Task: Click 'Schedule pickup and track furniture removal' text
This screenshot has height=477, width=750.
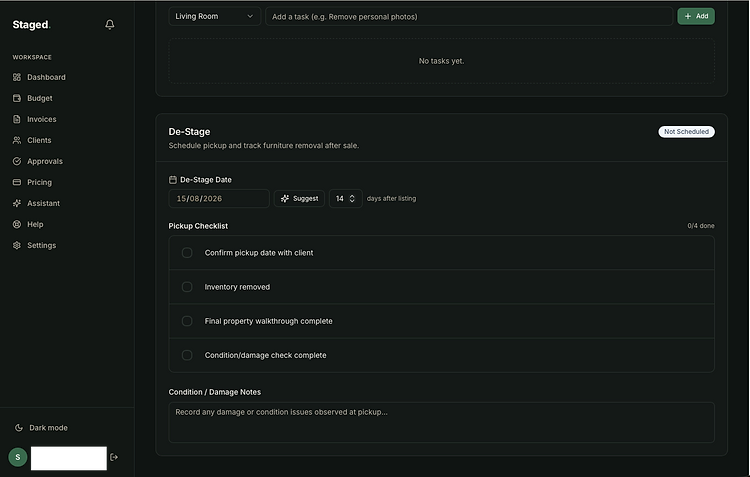Action: (x=264, y=145)
